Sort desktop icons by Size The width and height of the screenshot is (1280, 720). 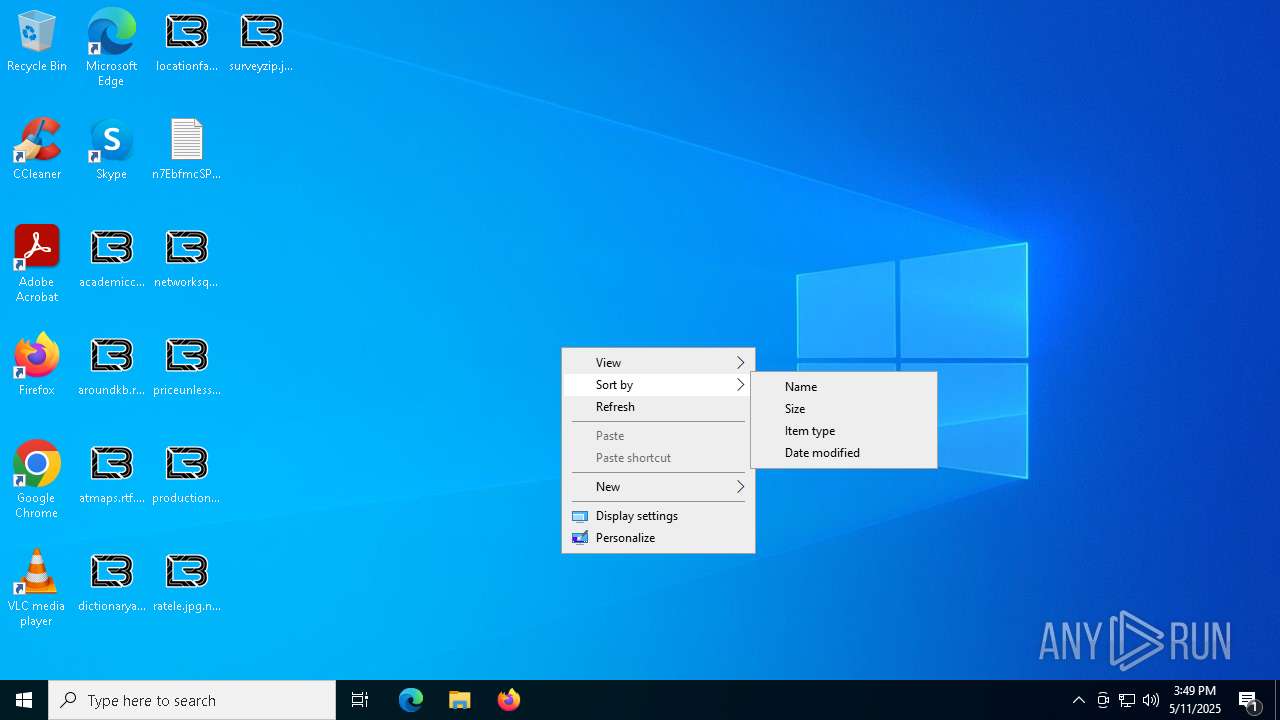coord(844,408)
